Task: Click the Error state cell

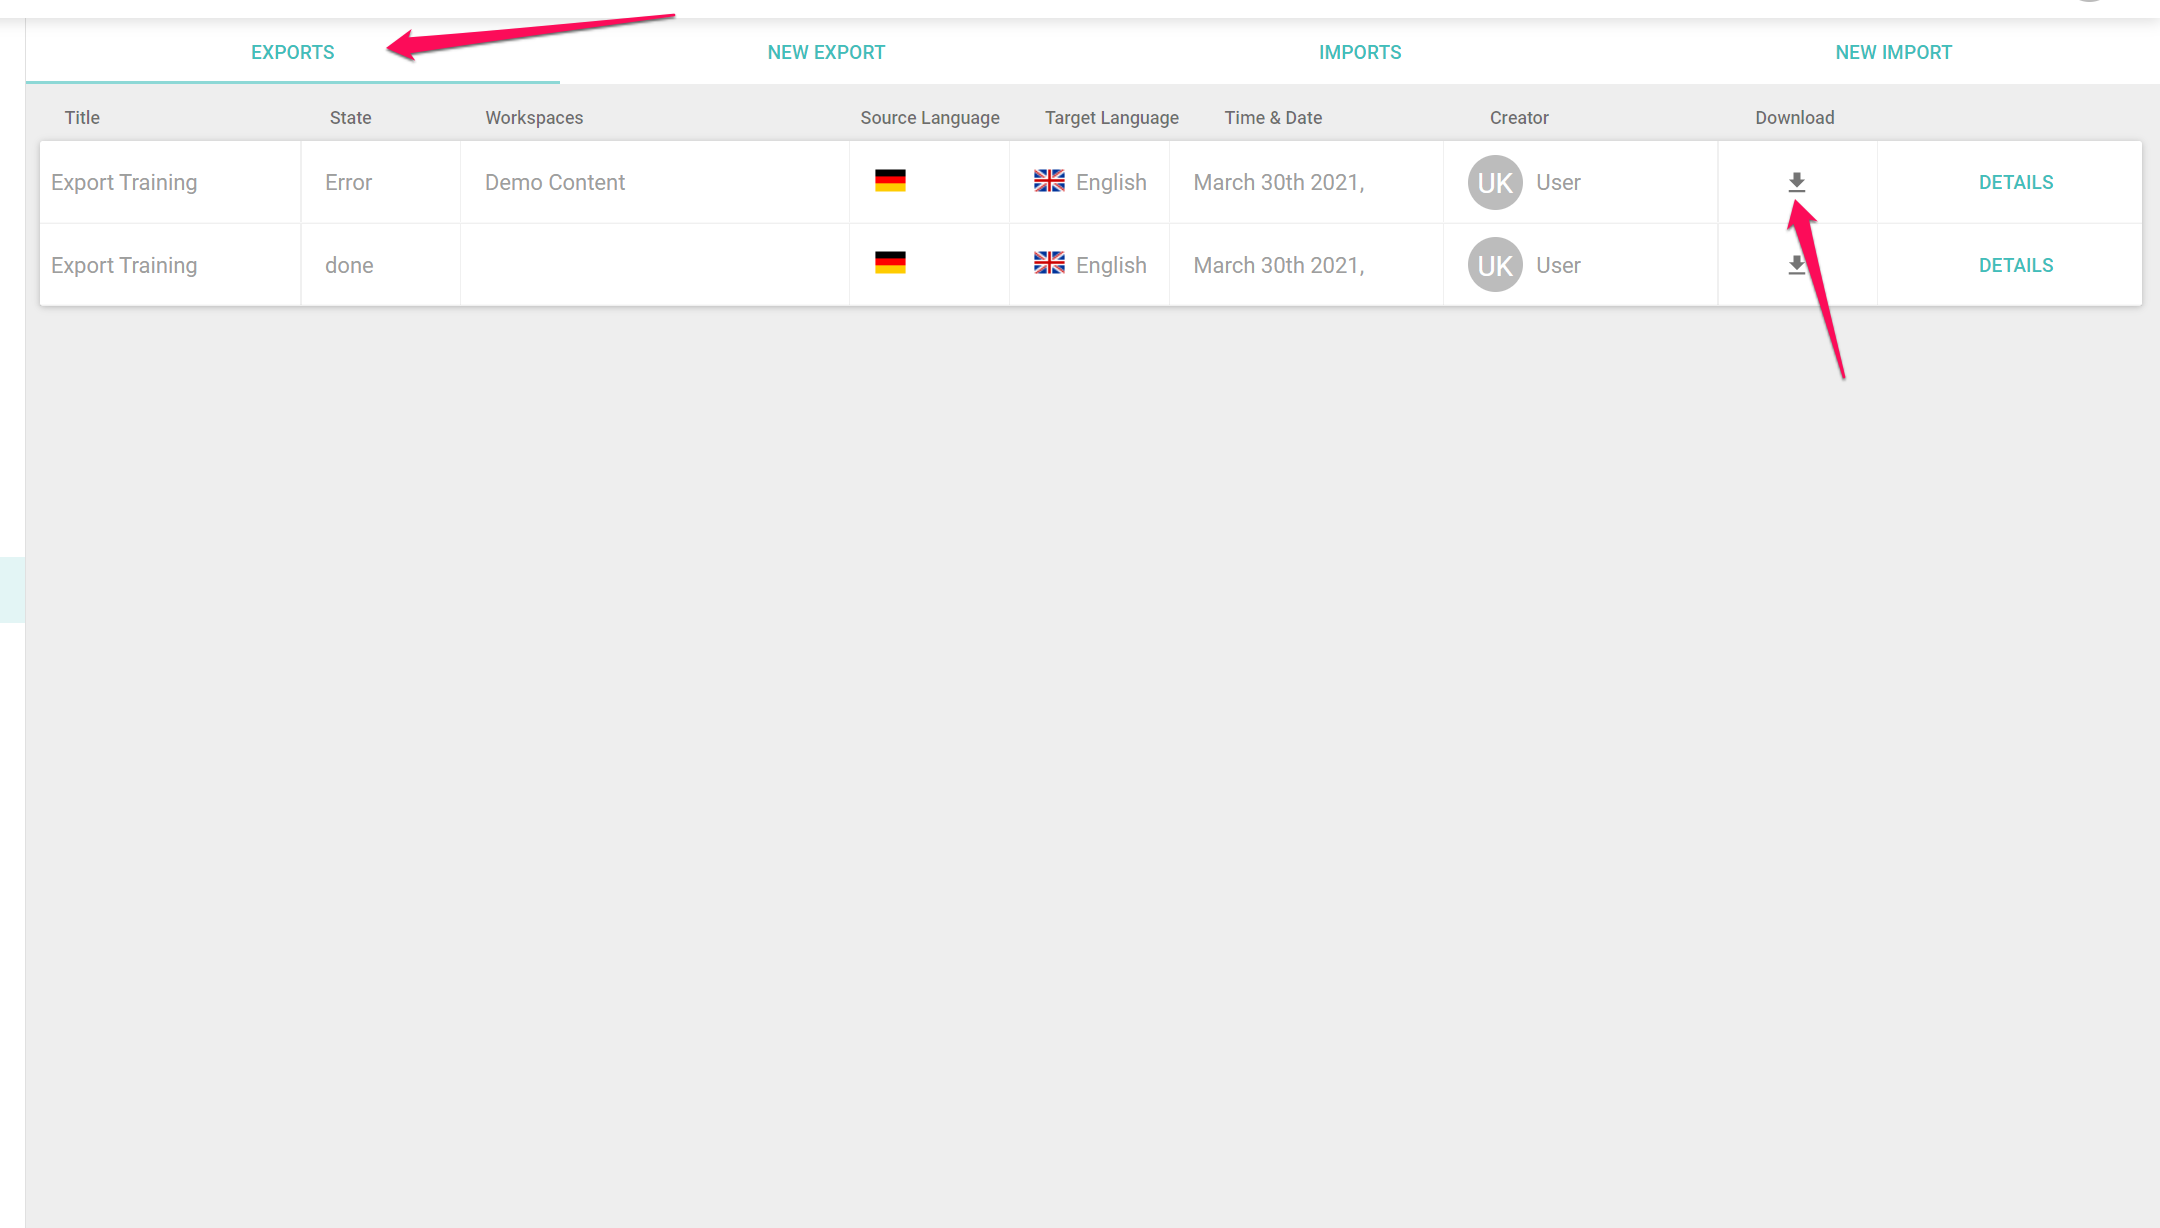Action: (348, 182)
